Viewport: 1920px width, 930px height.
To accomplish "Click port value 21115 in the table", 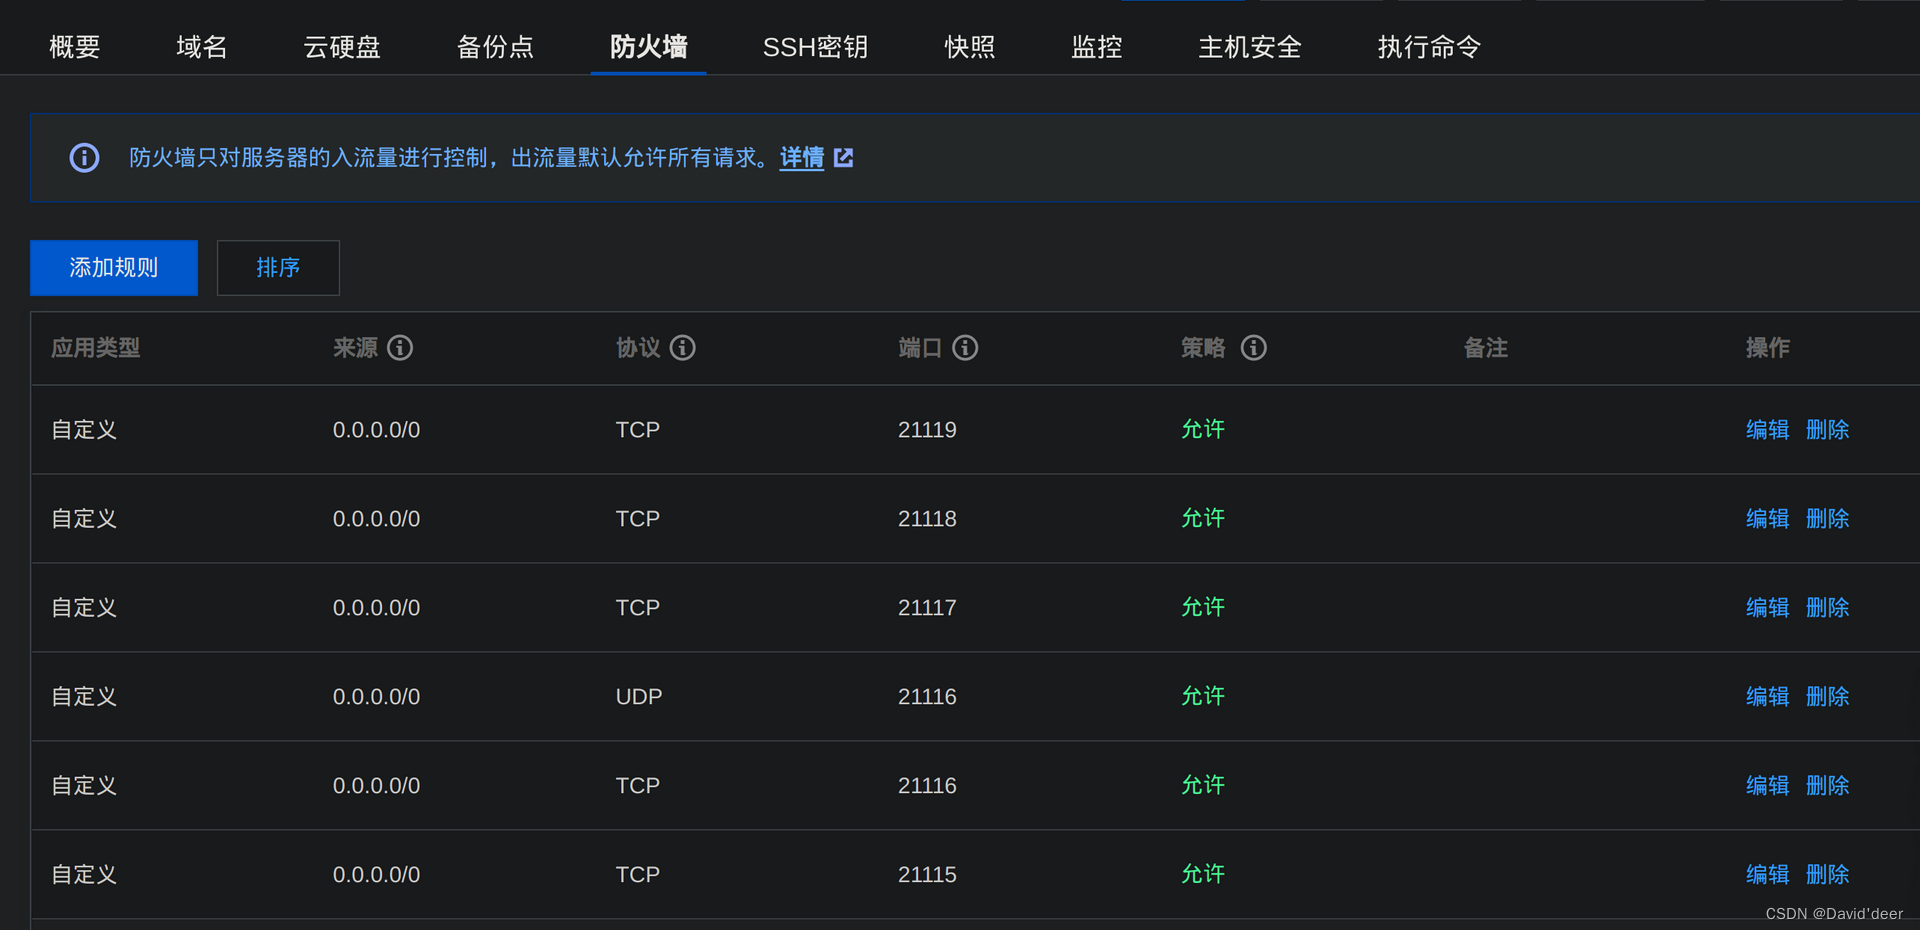I will tap(927, 875).
